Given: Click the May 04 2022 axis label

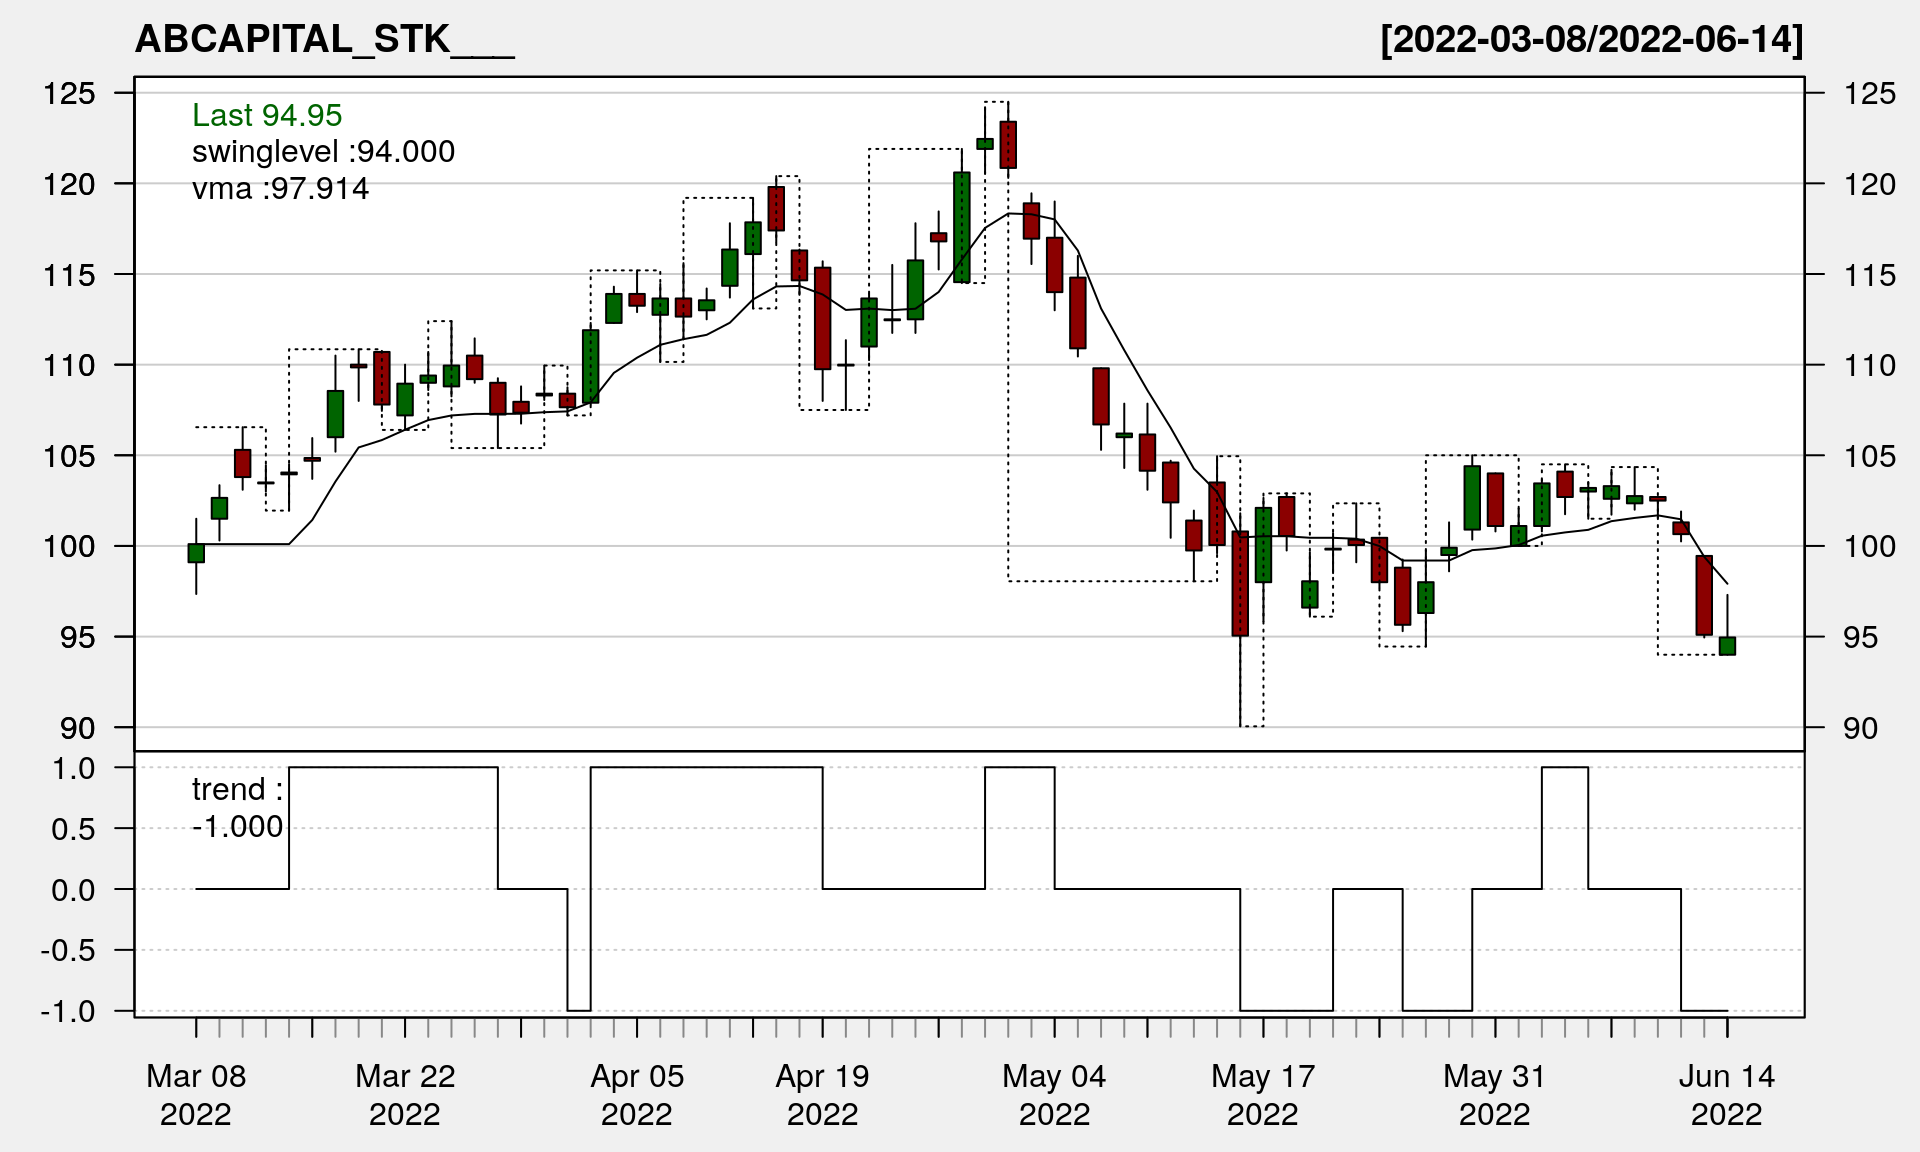Looking at the screenshot, I should [x=1054, y=1094].
